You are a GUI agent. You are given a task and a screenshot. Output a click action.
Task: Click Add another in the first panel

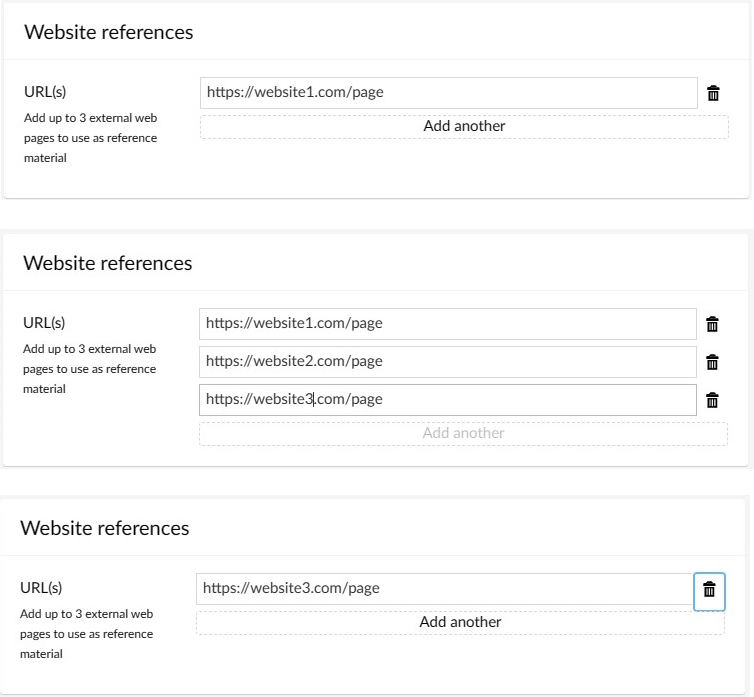tap(464, 127)
